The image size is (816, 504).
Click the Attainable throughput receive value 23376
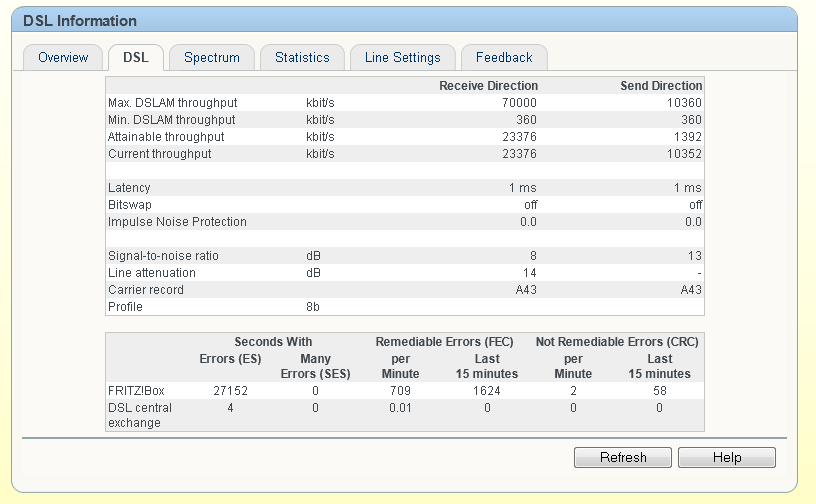click(519, 137)
